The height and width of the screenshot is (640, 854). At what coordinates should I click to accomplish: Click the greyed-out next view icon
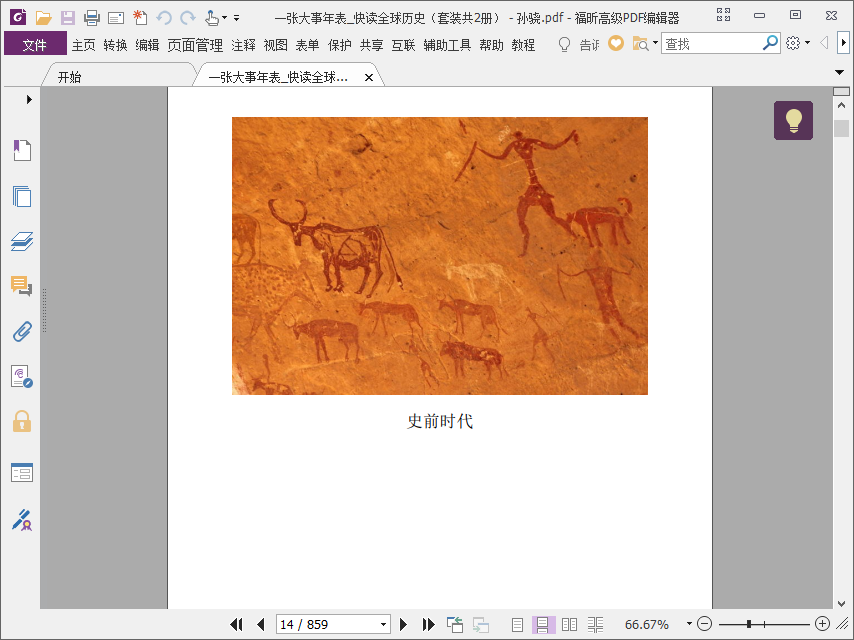[480, 624]
